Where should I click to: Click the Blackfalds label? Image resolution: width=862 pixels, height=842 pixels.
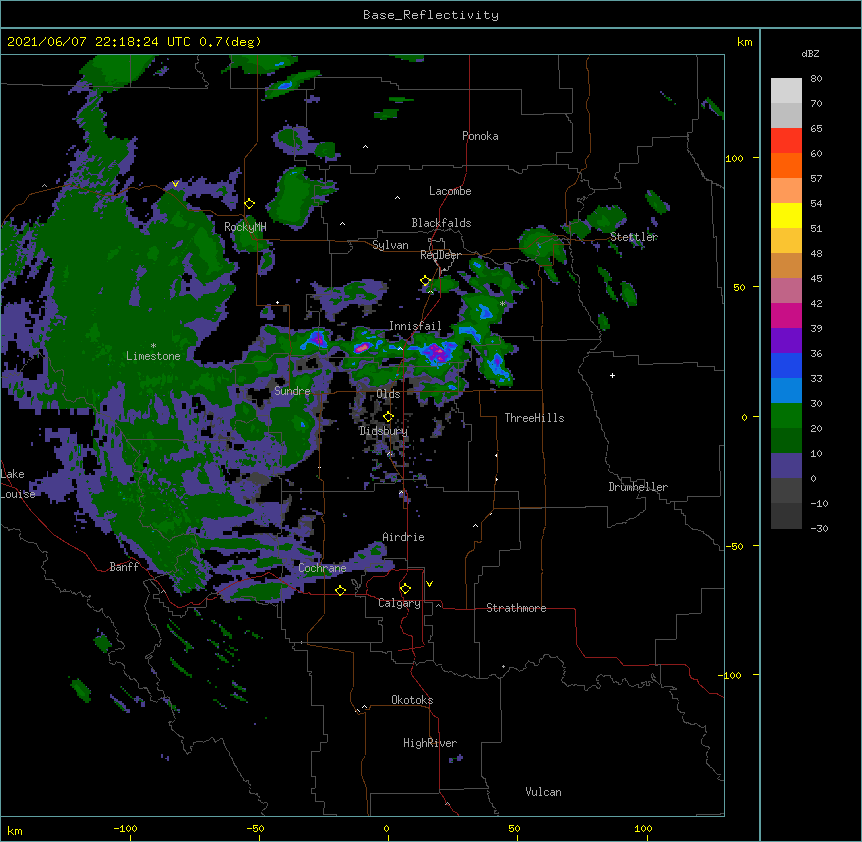(x=441, y=223)
